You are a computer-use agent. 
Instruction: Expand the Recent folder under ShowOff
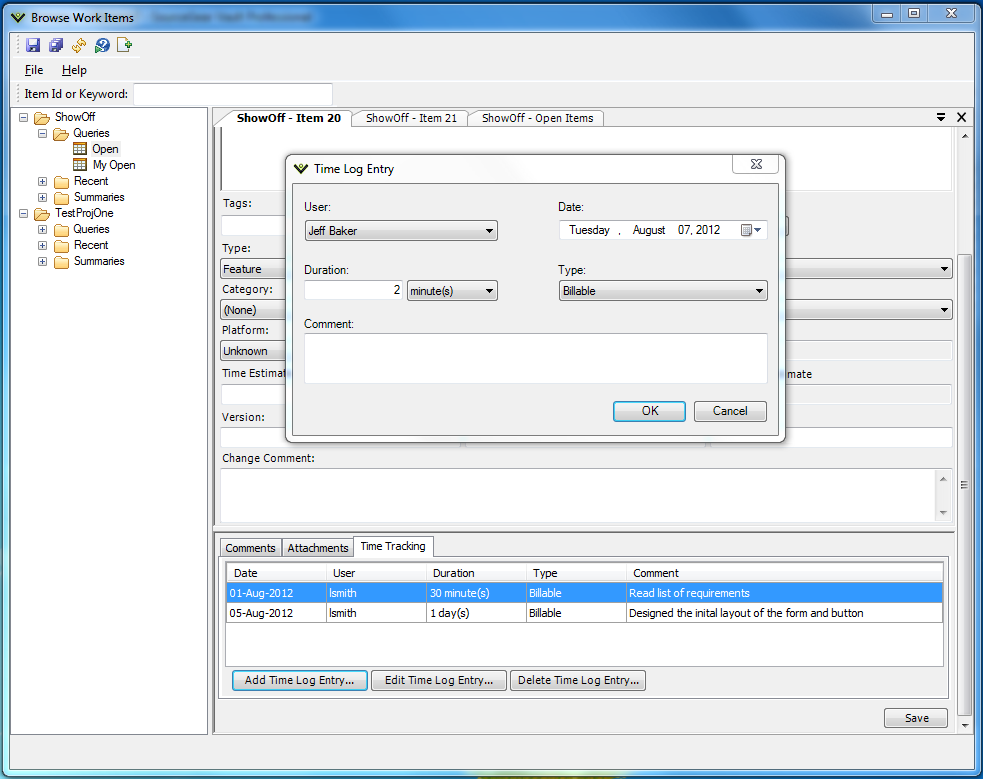click(42, 181)
